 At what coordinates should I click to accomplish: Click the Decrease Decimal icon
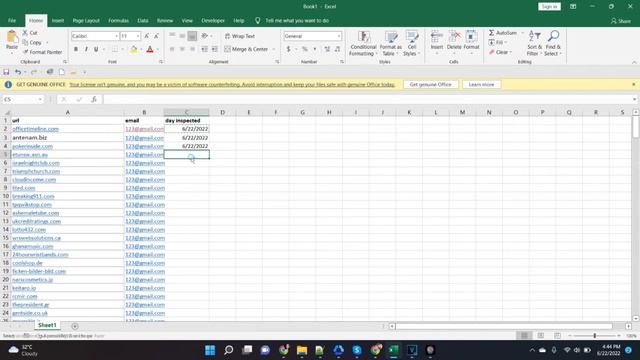click(338, 49)
